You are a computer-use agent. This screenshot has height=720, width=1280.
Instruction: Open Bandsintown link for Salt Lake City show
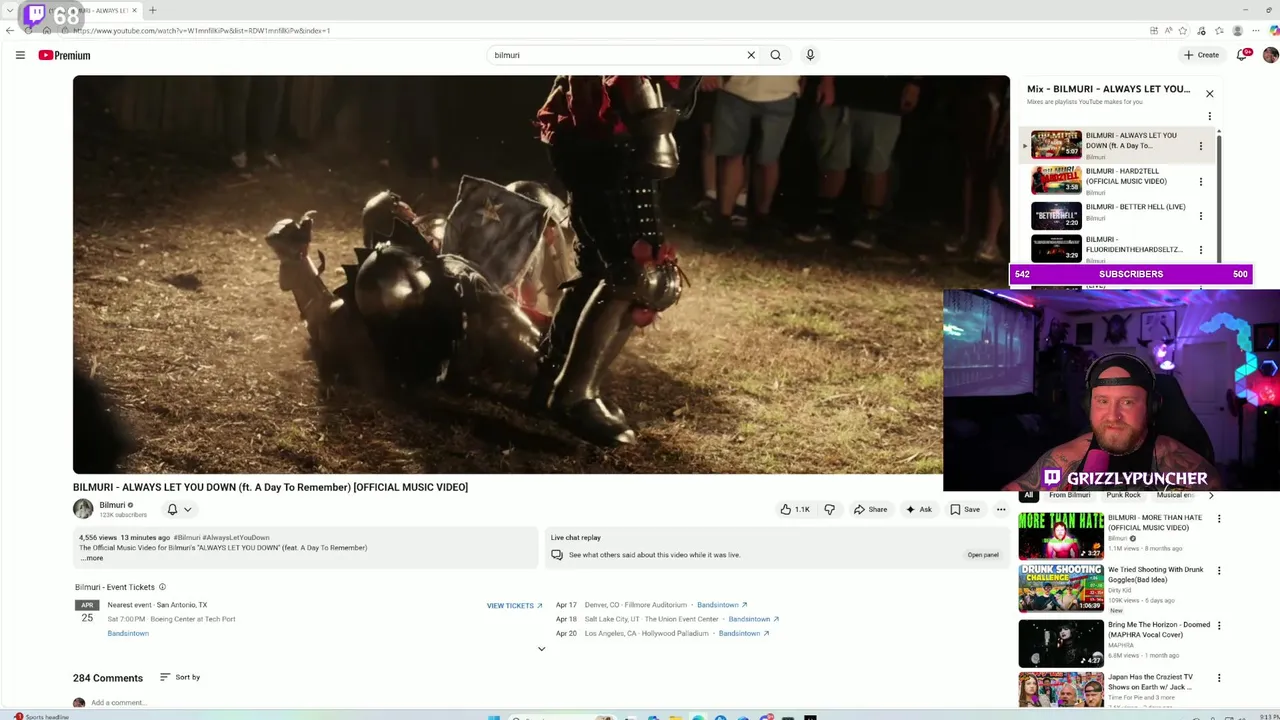[x=753, y=619]
